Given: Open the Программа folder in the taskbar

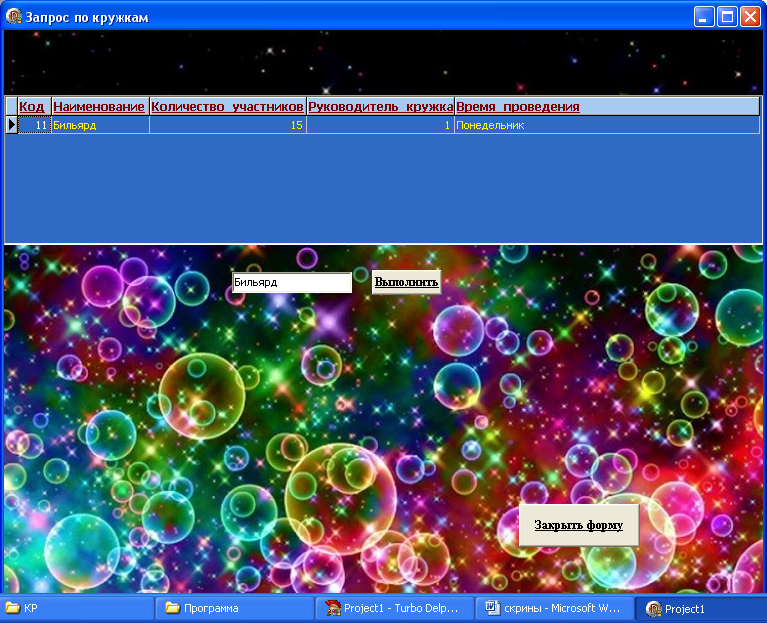Looking at the screenshot, I should click(235, 608).
